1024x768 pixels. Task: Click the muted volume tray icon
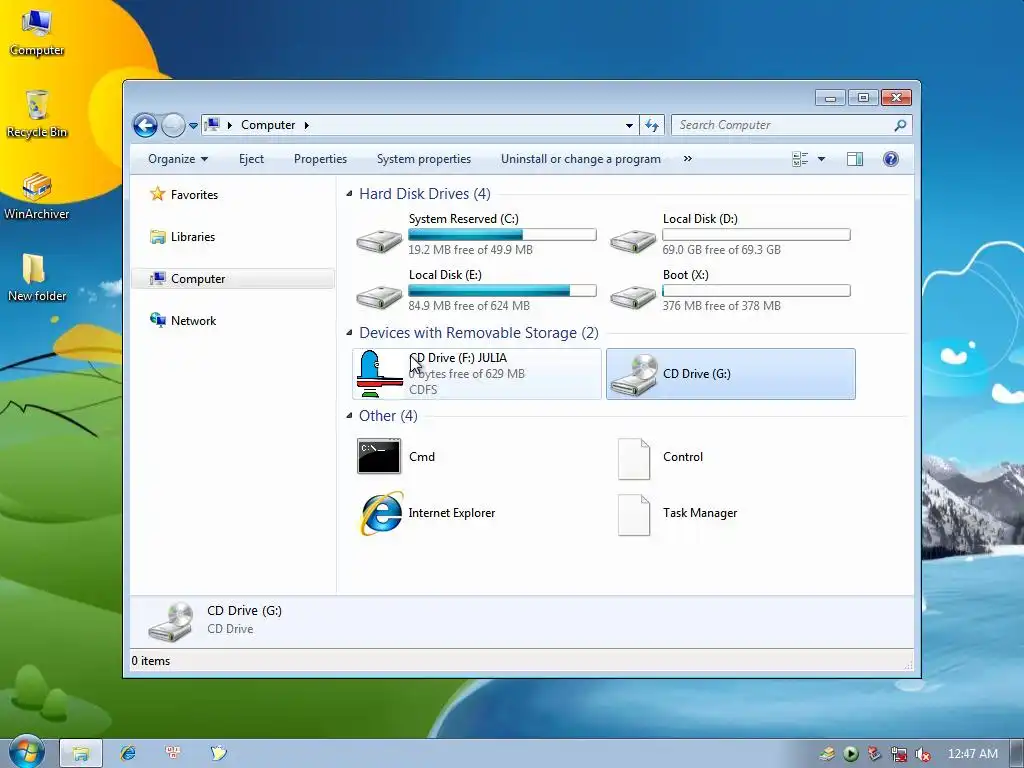click(922, 754)
